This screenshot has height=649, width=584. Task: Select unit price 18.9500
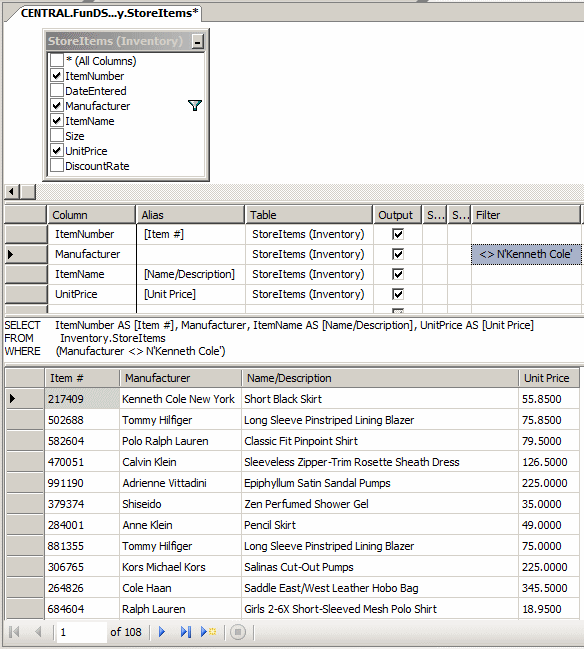[x=549, y=609]
